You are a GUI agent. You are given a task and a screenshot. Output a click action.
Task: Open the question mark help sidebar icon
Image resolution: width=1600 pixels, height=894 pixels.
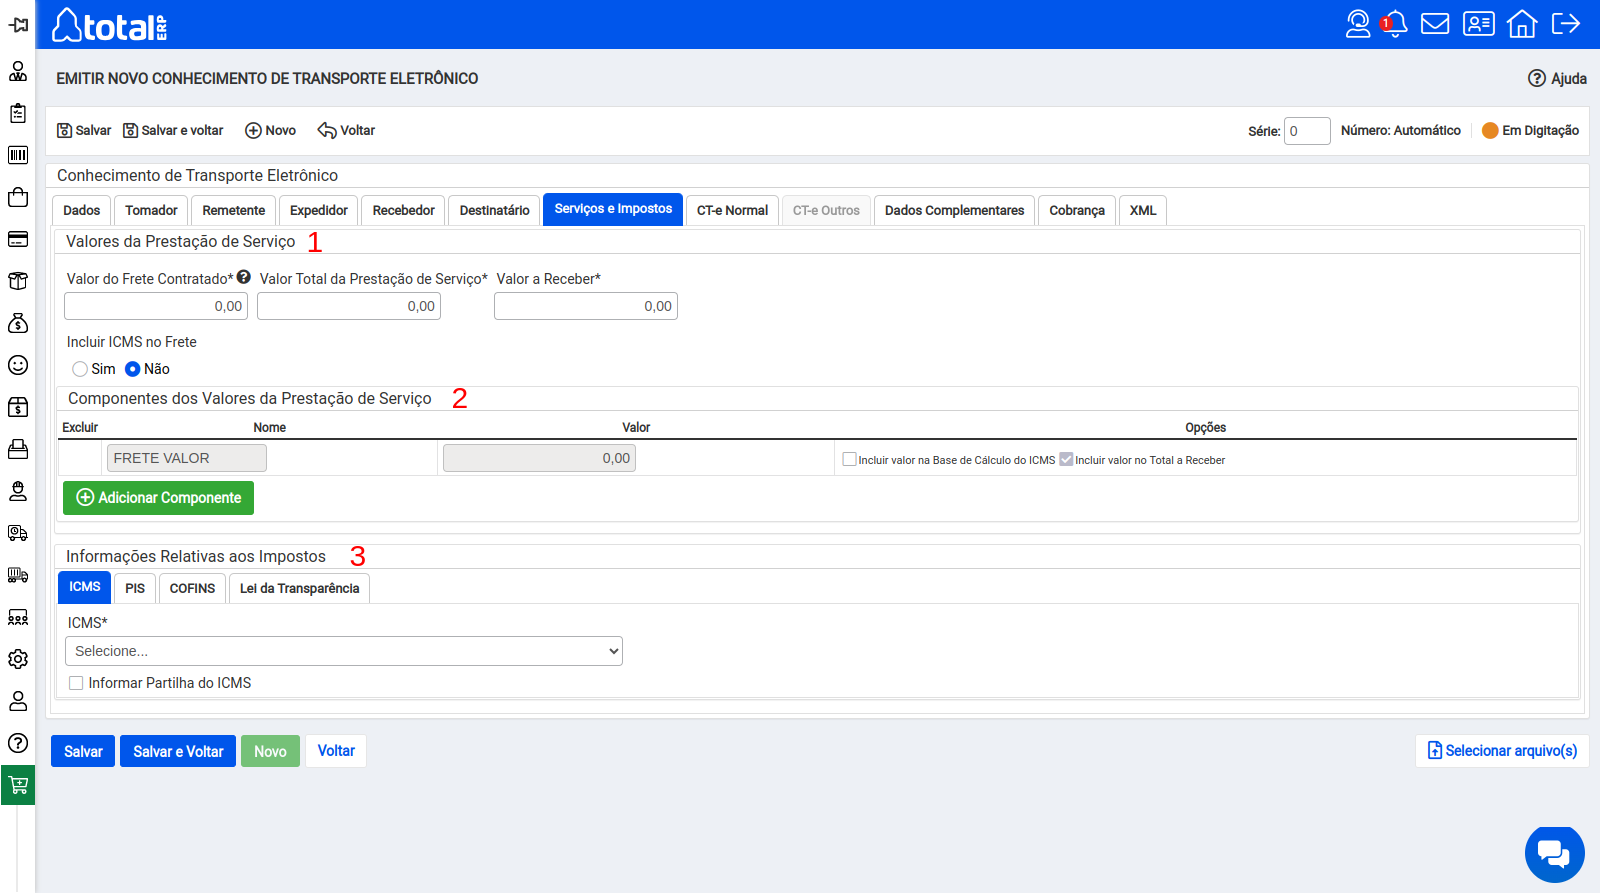(18, 743)
